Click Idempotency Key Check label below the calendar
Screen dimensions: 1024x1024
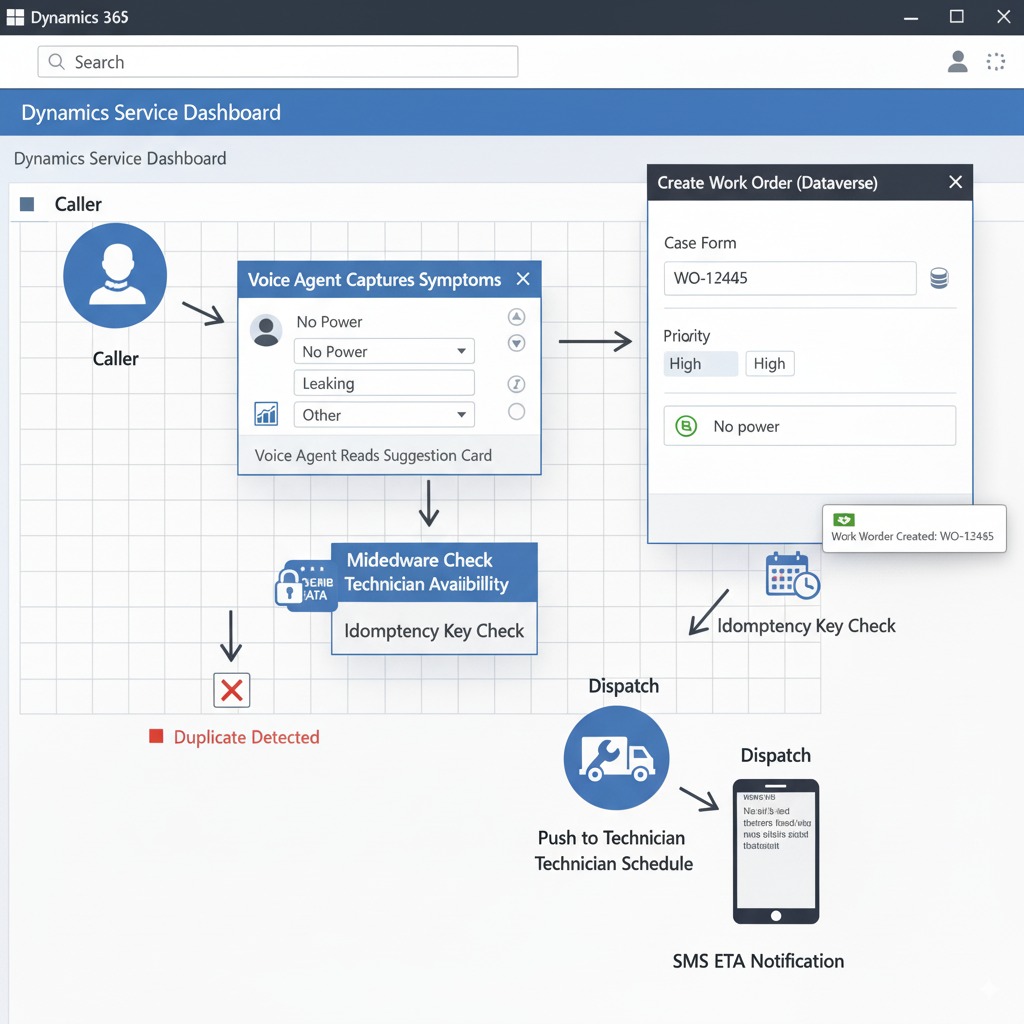806,626
